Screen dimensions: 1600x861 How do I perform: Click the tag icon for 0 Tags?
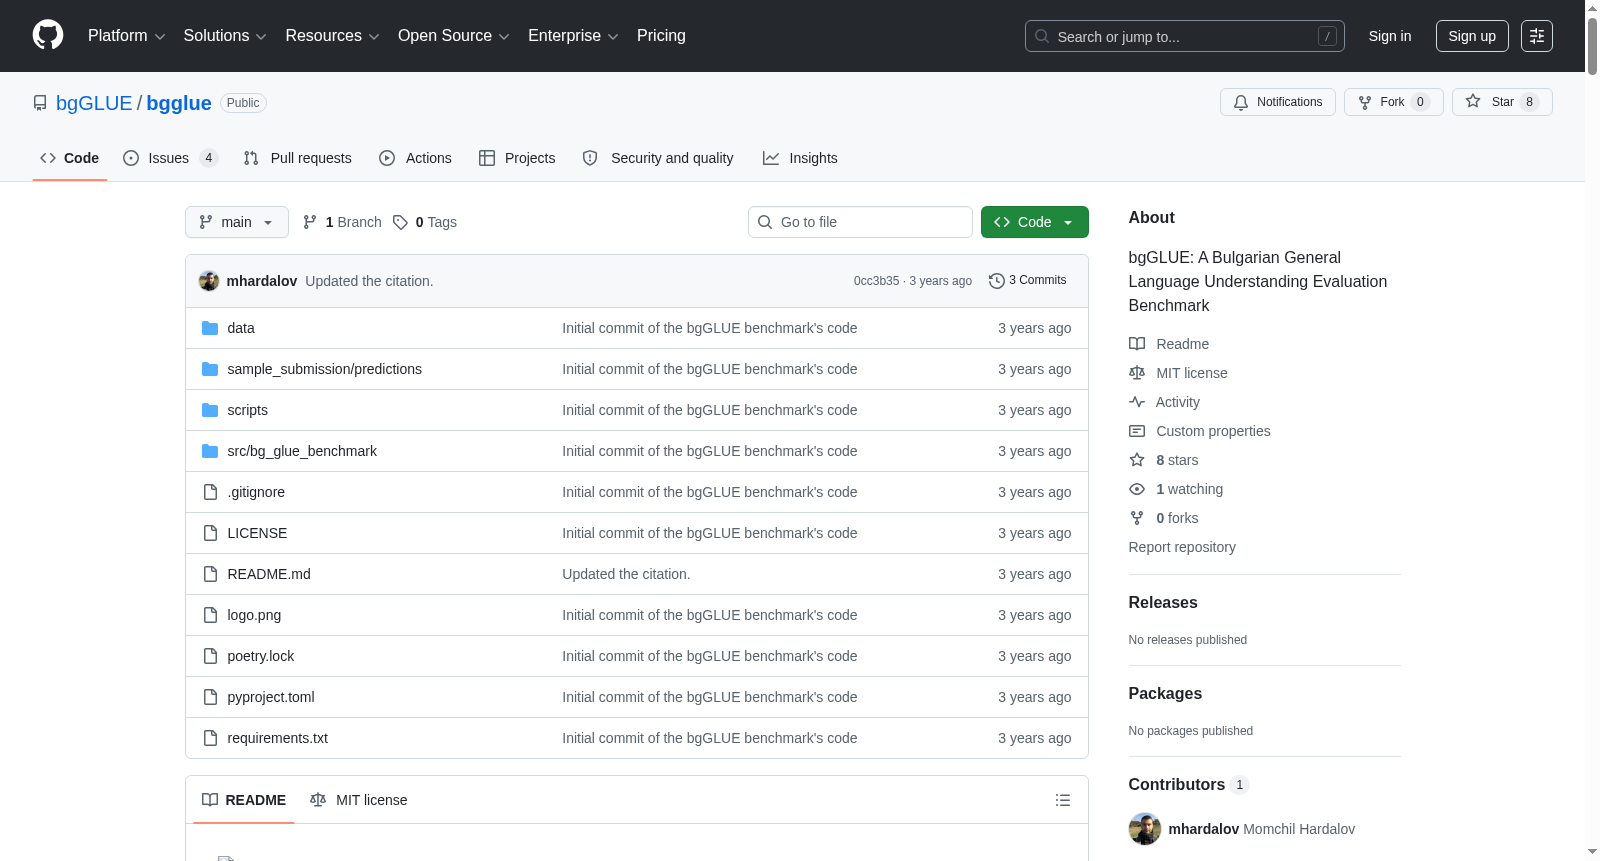[x=400, y=222]
